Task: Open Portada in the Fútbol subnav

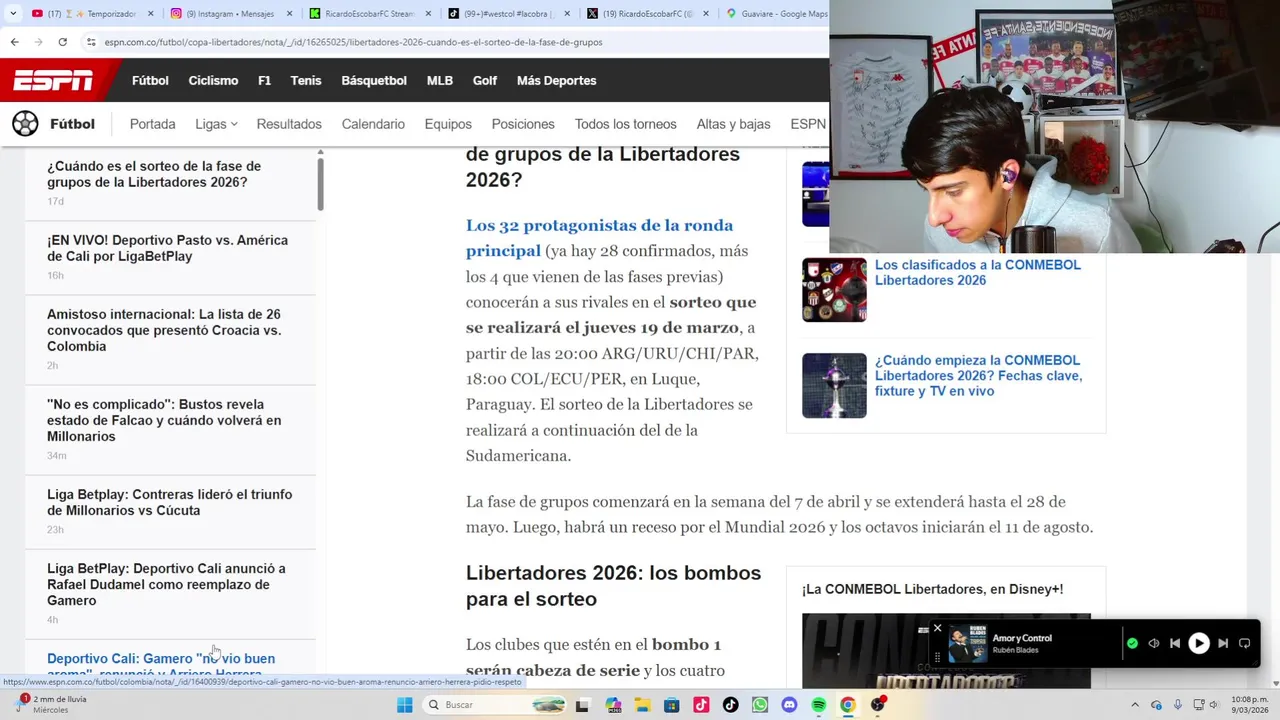Action: (152, 124)
